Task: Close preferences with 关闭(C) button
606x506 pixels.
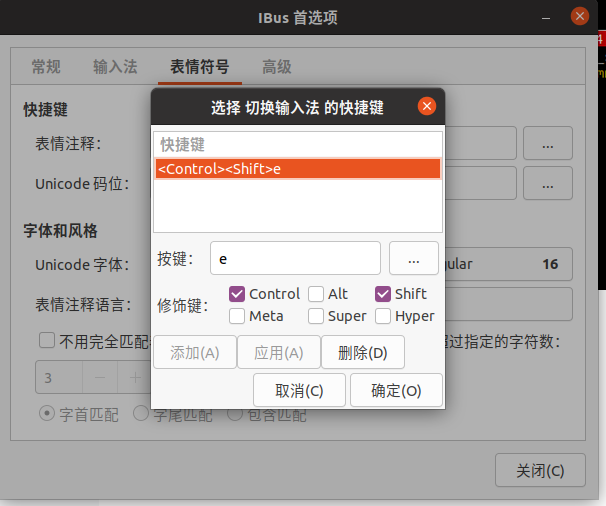Action: click(x=540, y=470)
